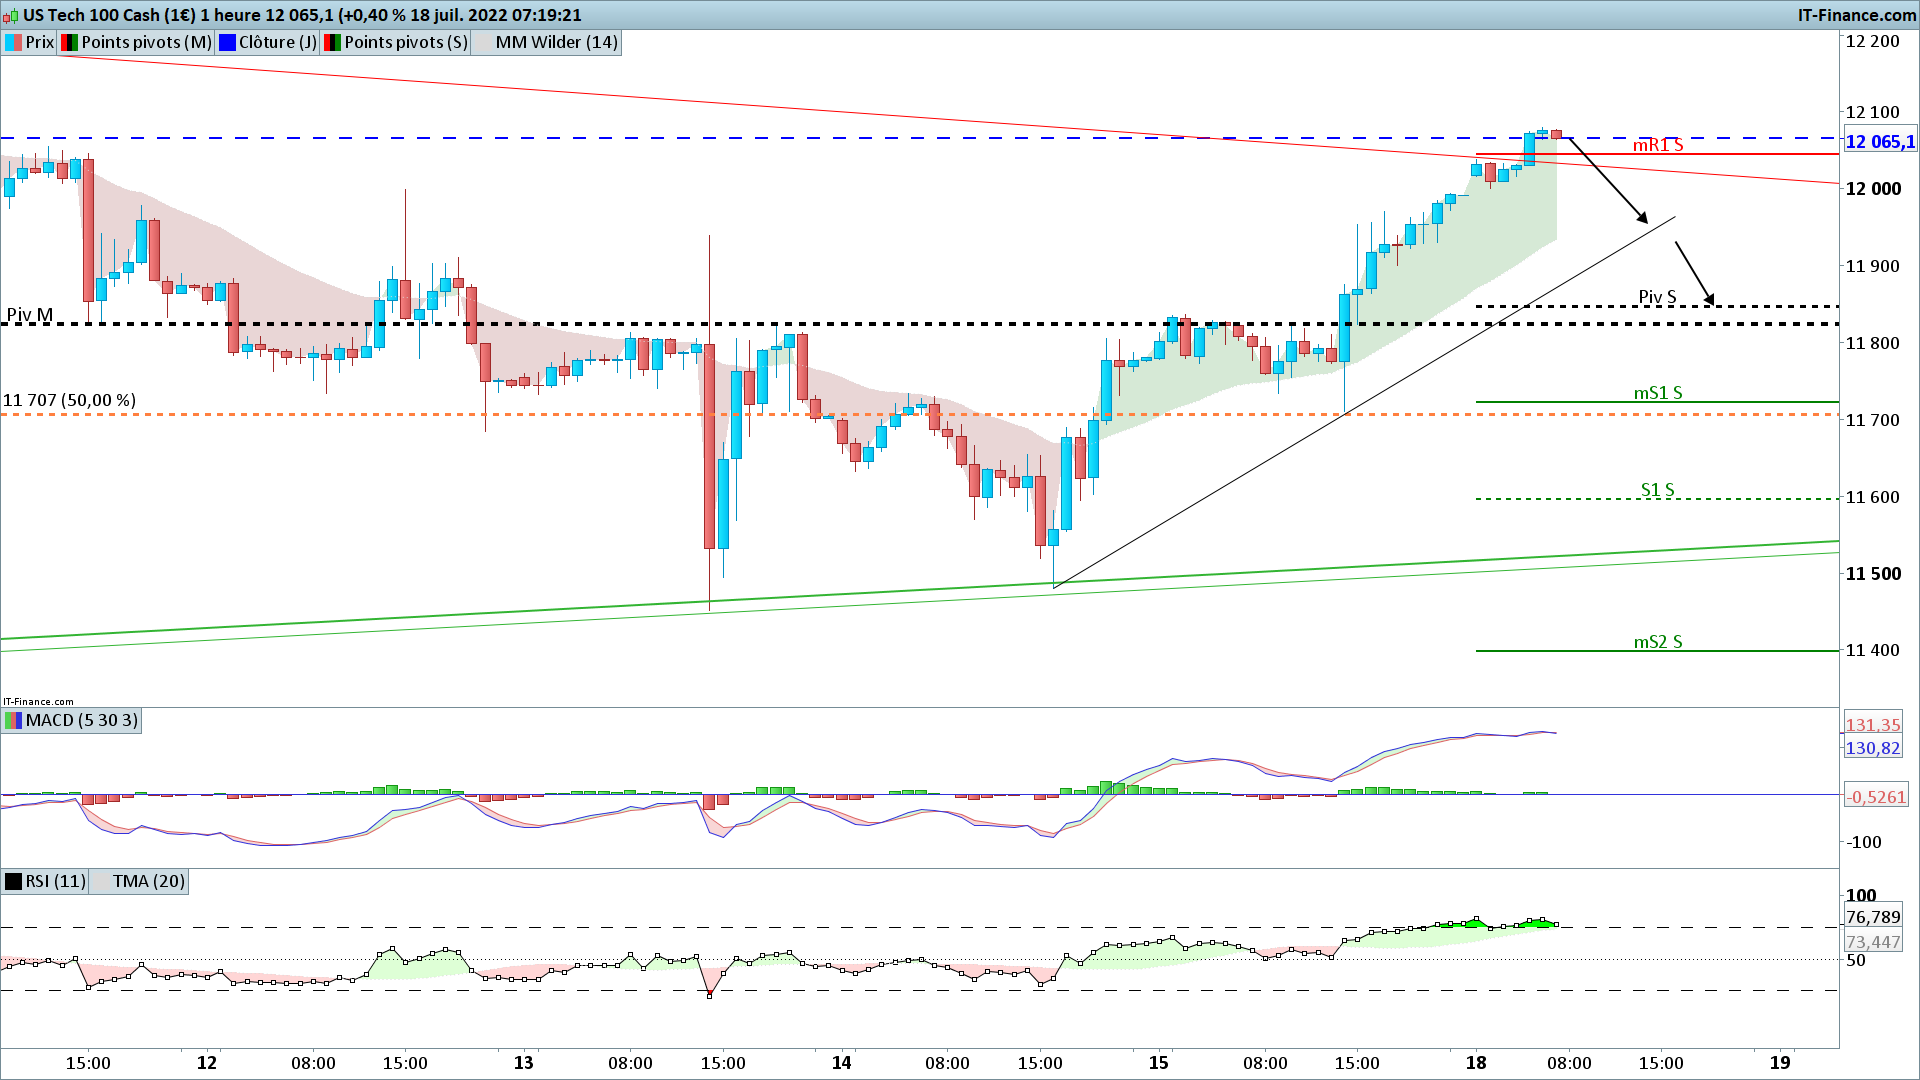Open RSI (11) indicator settings label
The width and height of the screenshot is (1920, 1080).
(55, 881)
